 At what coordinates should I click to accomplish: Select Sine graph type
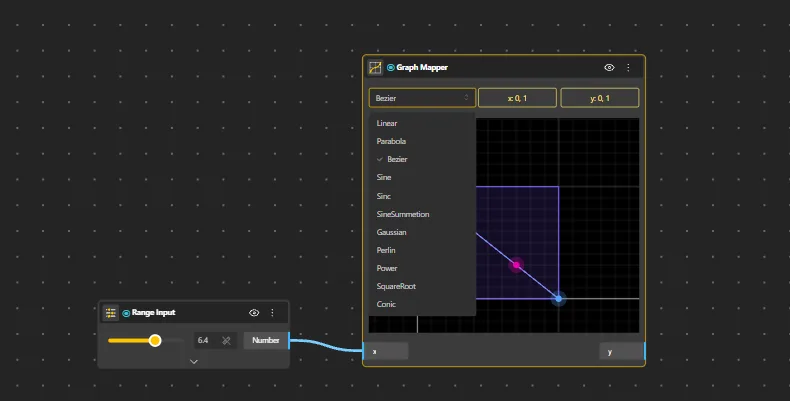(x=422, y=177)
